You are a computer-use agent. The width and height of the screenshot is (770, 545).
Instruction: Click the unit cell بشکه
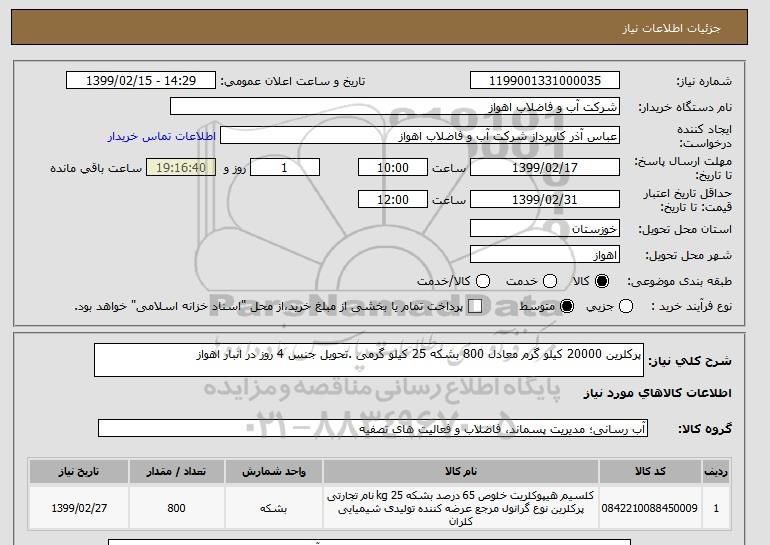point(274,508)
